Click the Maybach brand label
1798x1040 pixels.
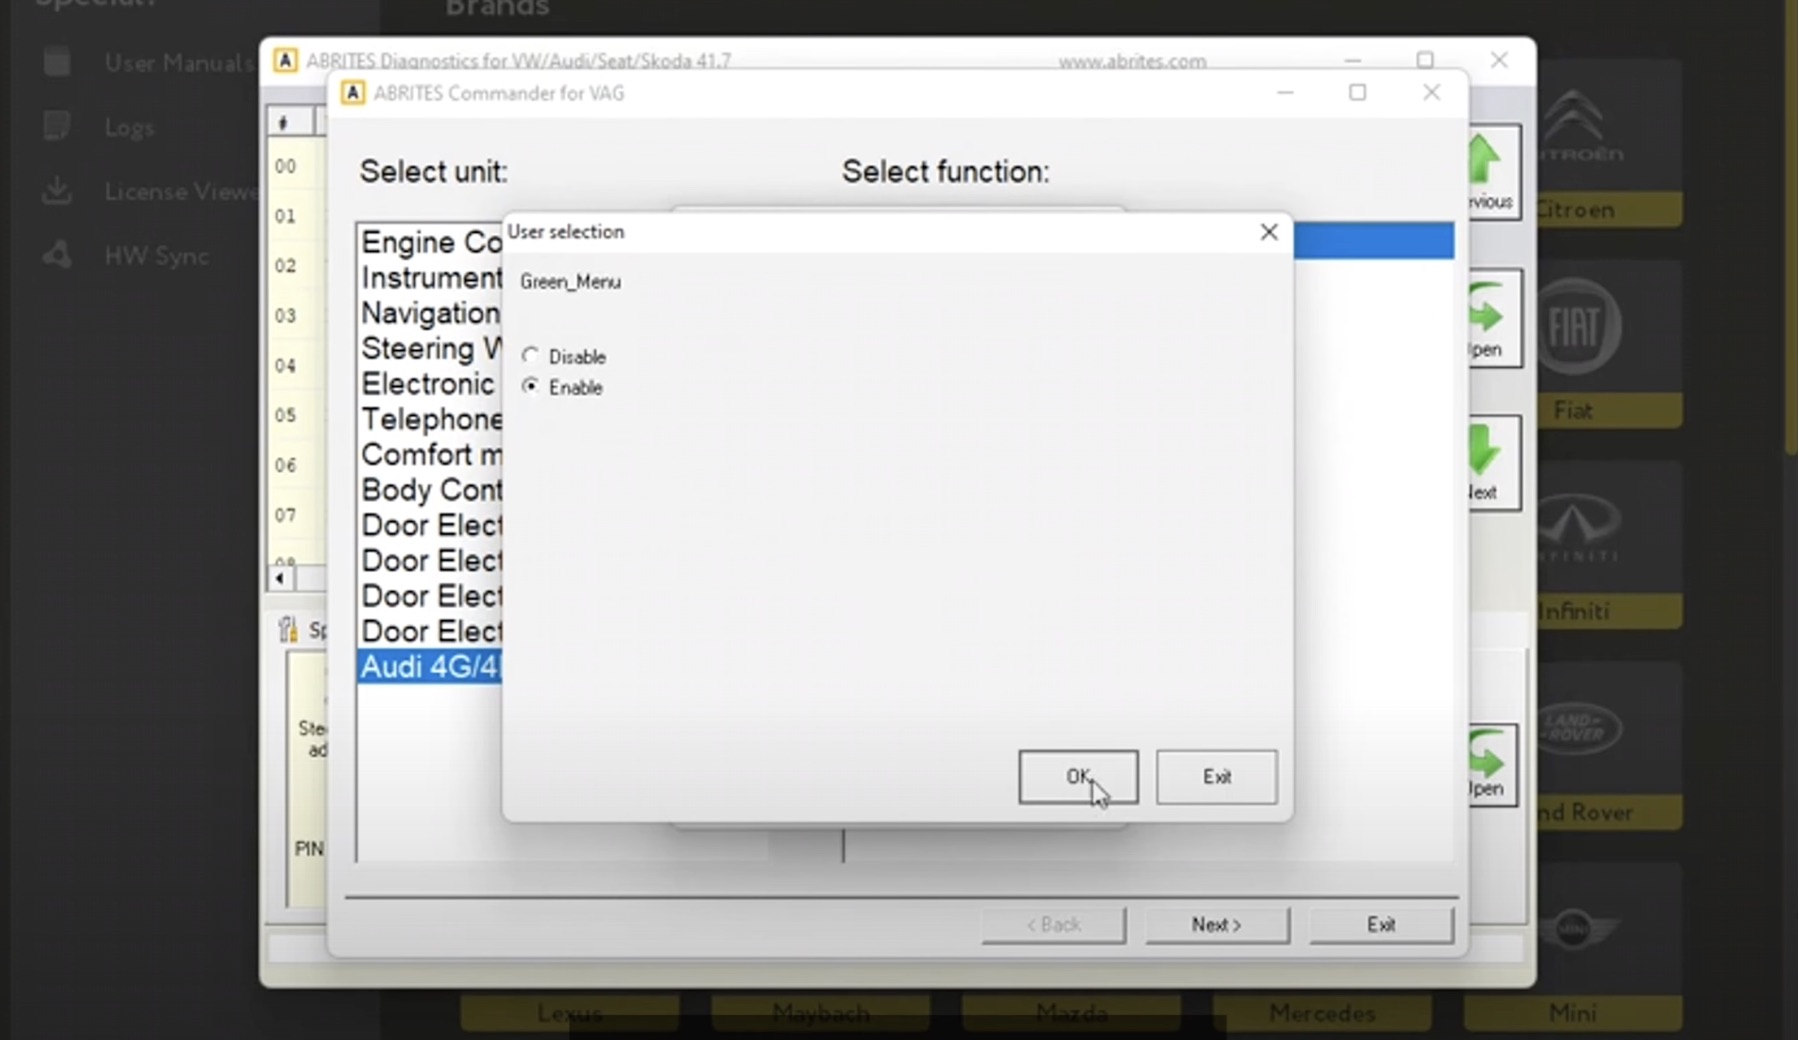tap(820, 1013)
